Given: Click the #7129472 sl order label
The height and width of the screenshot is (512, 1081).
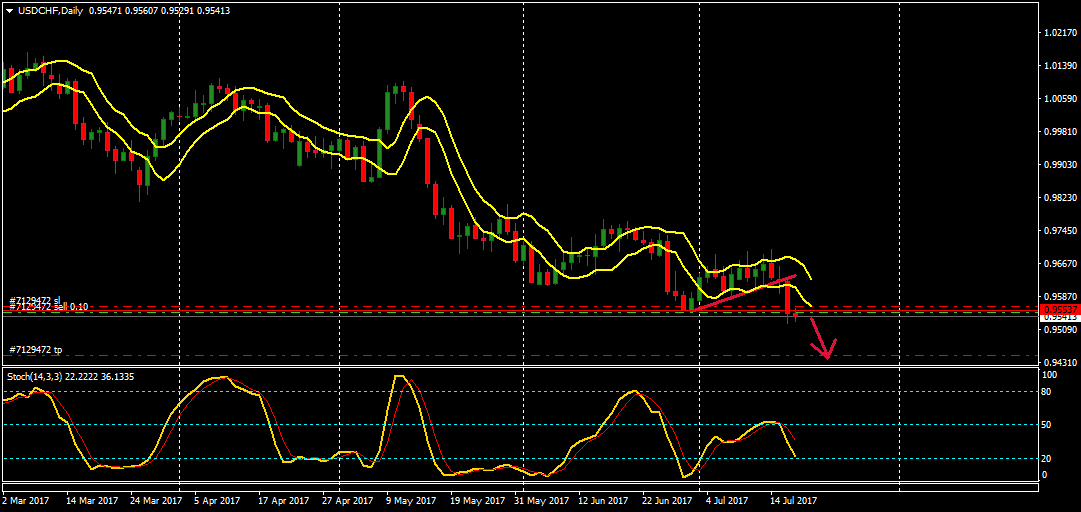Looking at the screenshot, I should 34,300.
